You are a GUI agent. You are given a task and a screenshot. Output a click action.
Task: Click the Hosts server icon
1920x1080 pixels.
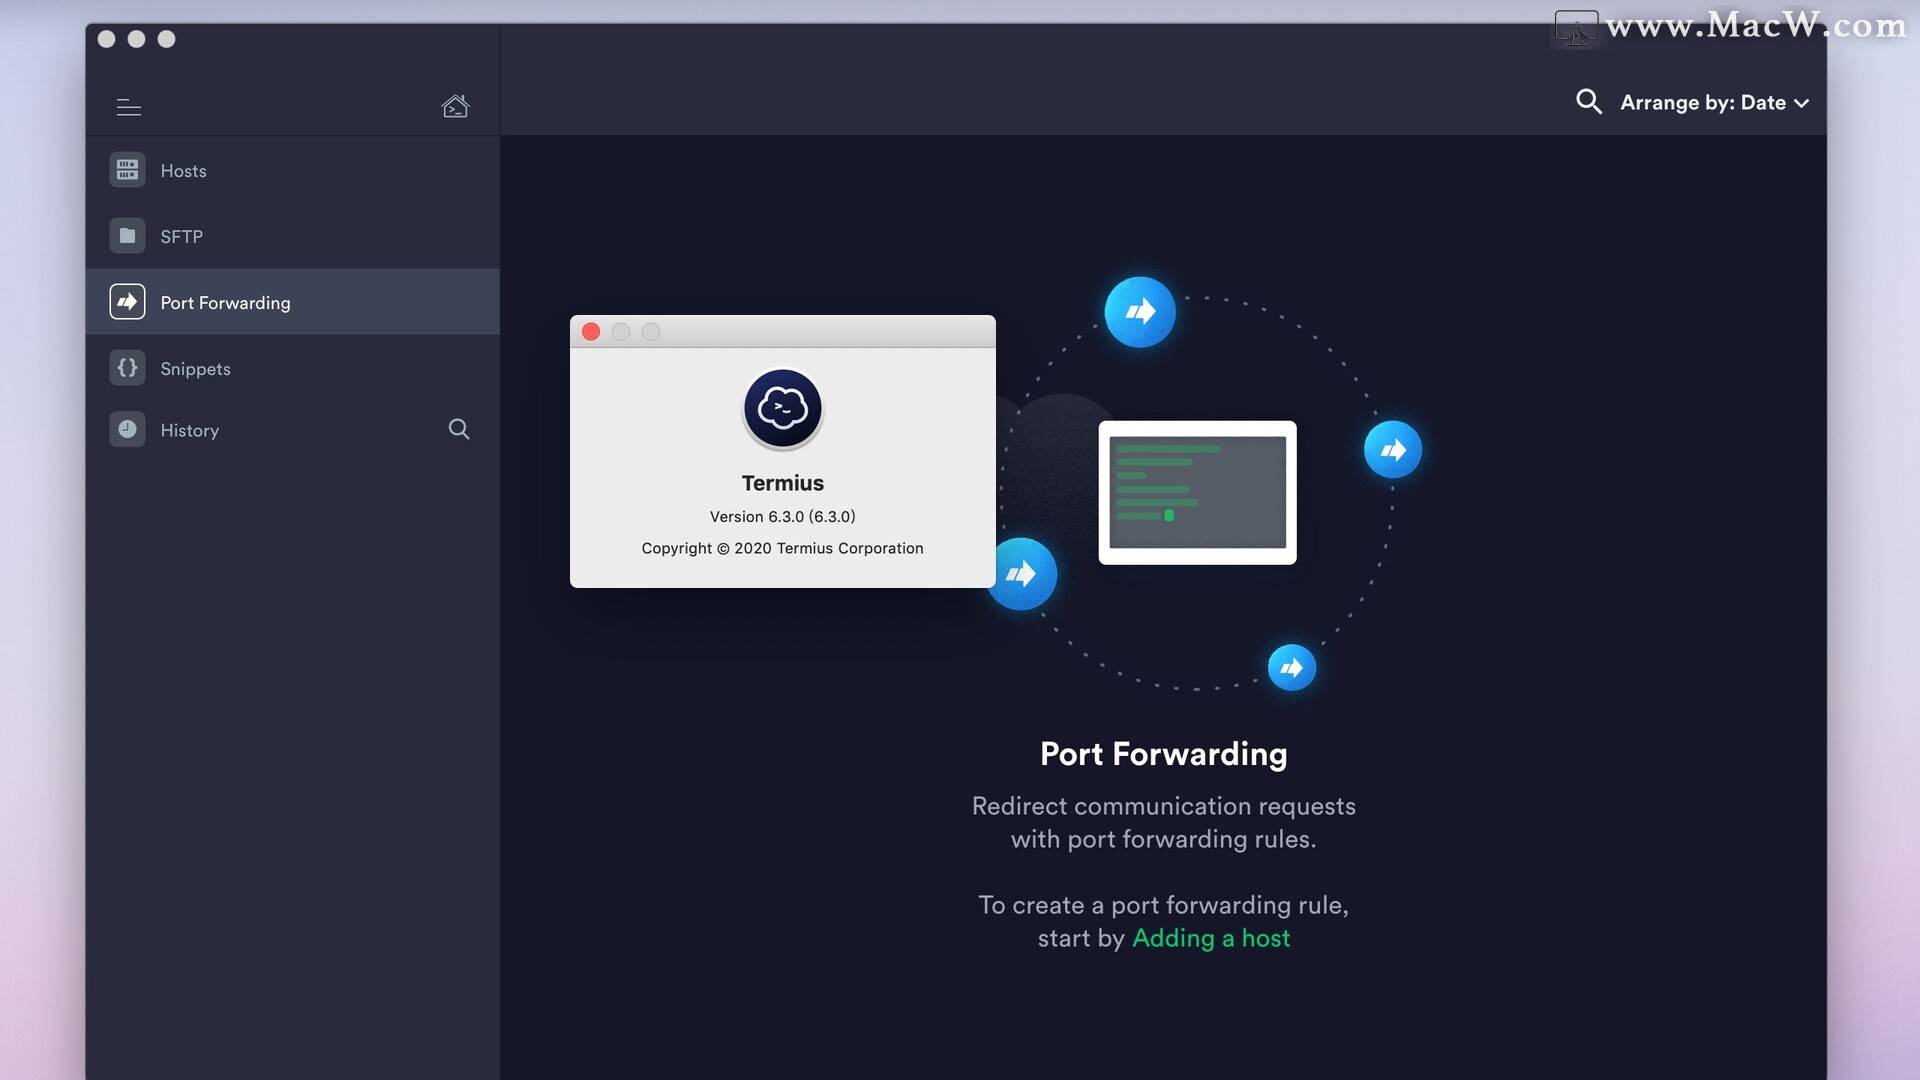point(127,170)
